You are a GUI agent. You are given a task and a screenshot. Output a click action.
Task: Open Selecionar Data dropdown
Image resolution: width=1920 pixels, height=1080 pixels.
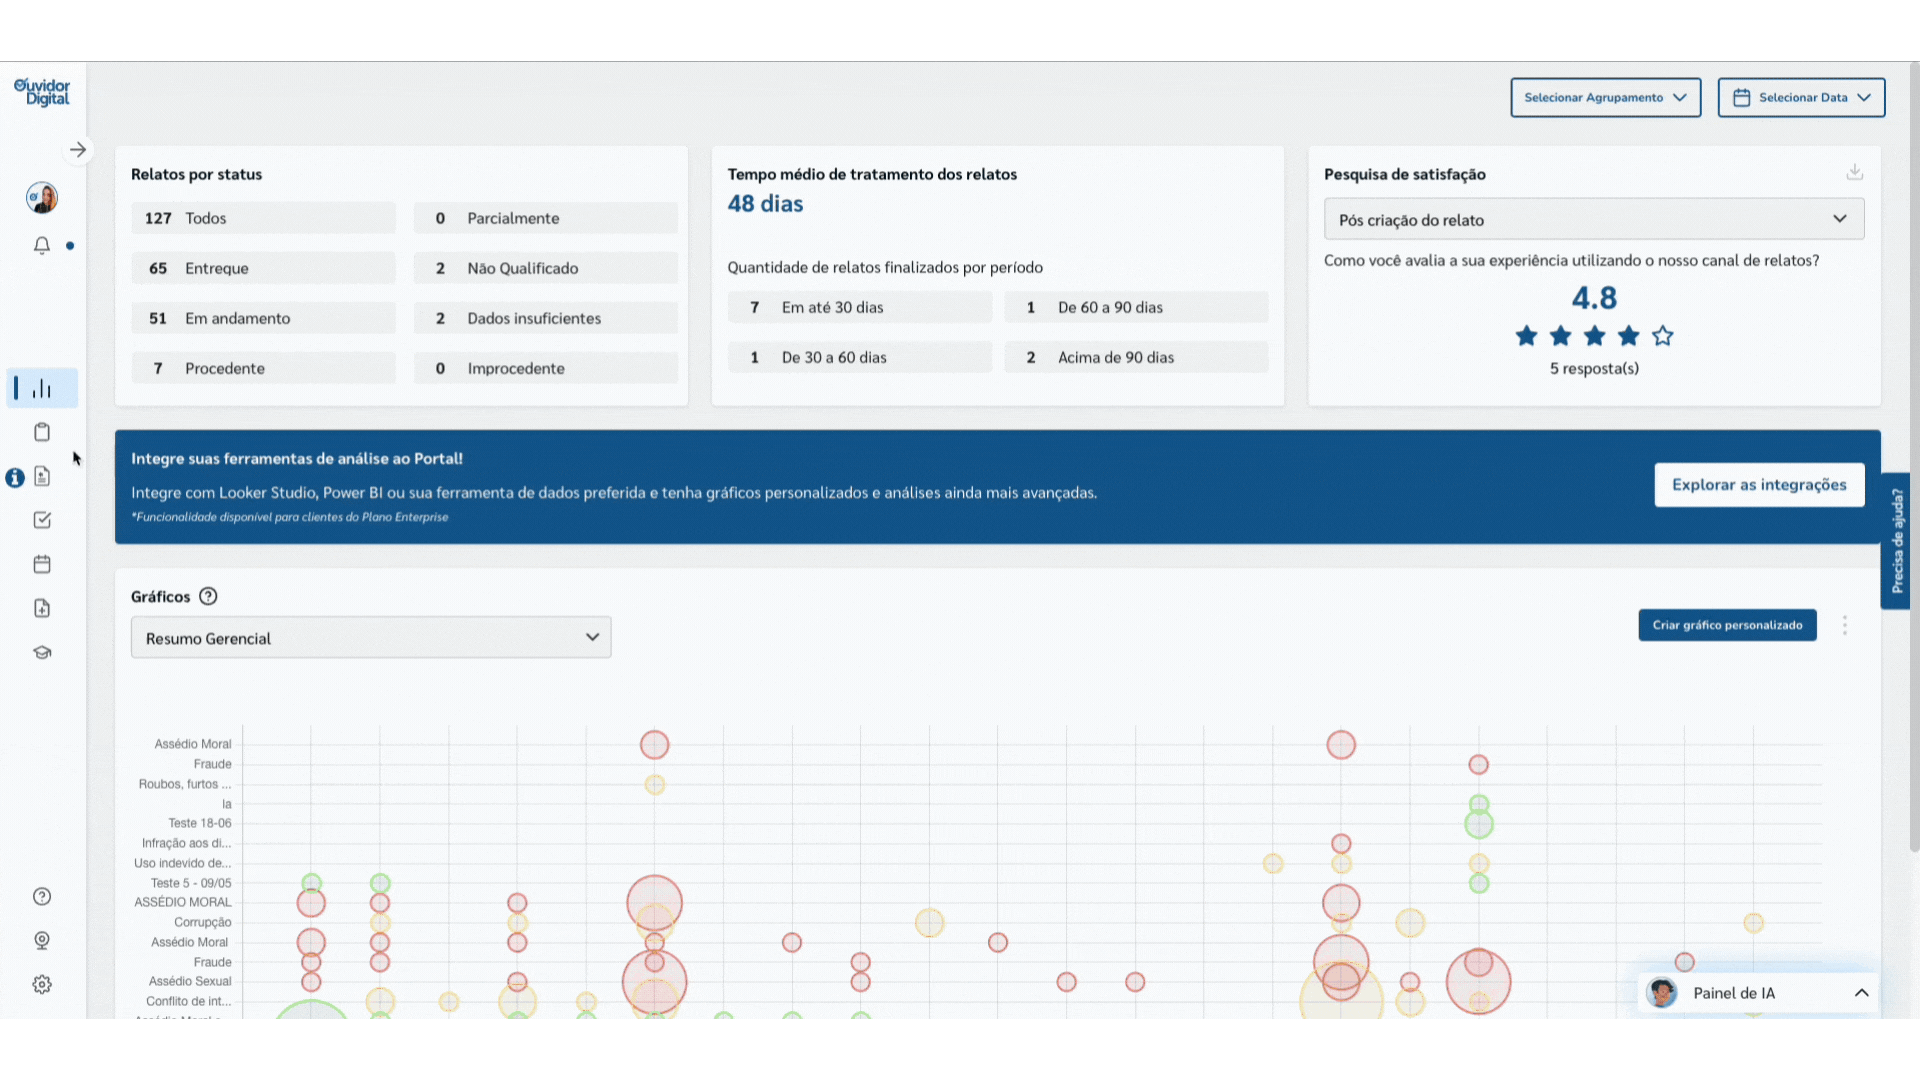pyautogui.click(x=1801, y=97)
